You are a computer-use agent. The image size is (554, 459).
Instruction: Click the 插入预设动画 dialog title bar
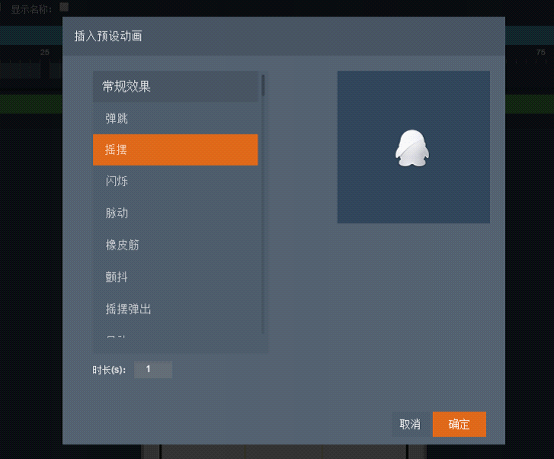pos(283,36)
